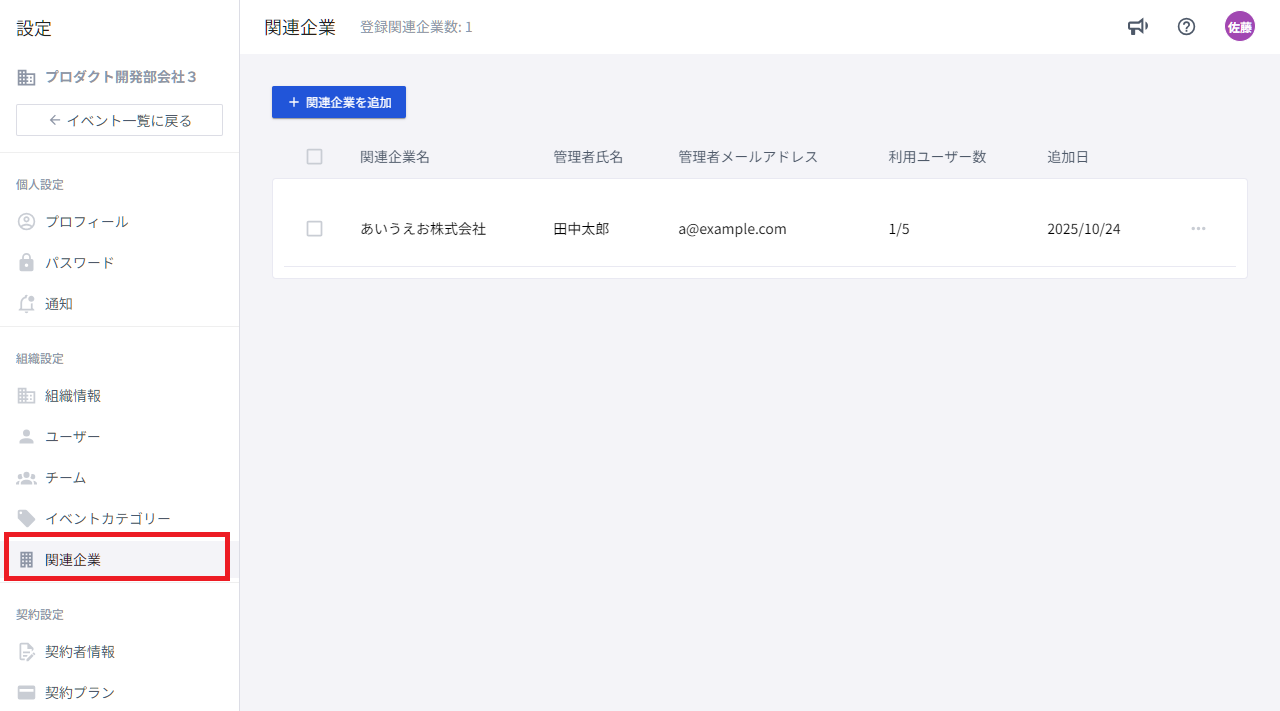Image resolution: width=1280 pixels, height=711 pixels.
Task: Open the 組織情報 settings page
Action: [x=73, y=396]
